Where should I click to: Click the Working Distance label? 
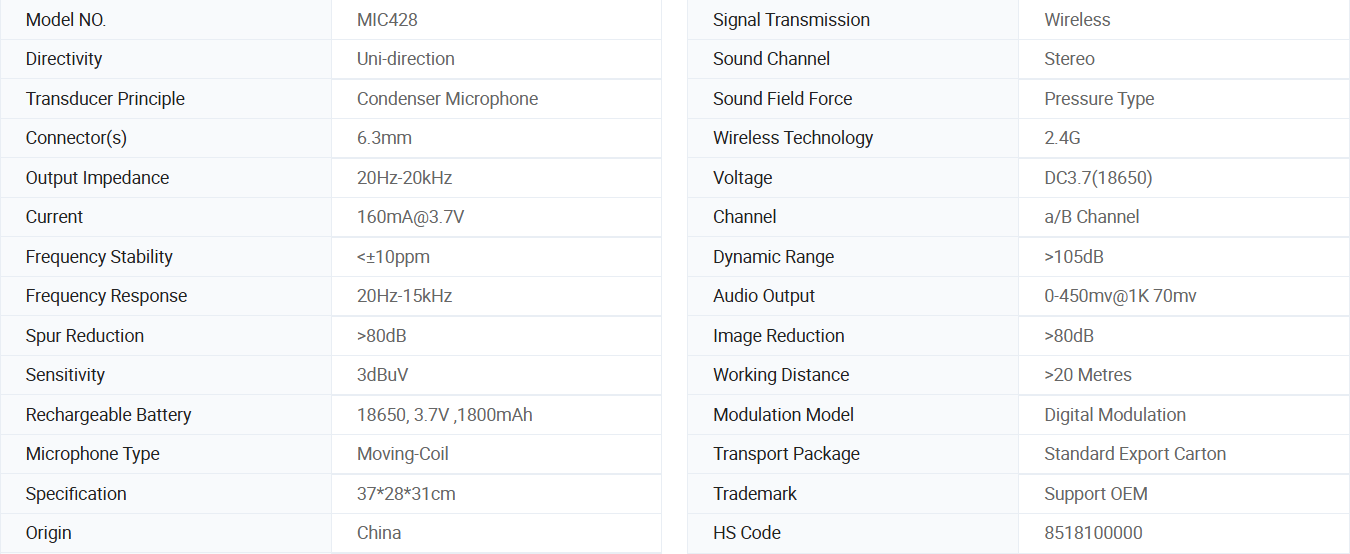coord(781,375)
